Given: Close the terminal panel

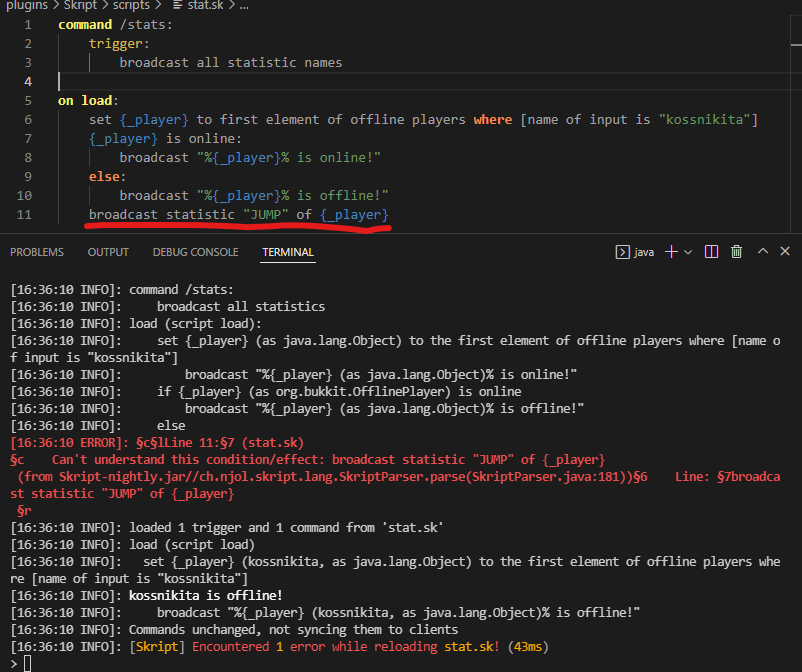Looking at the screenshot, I should [785, 251].
